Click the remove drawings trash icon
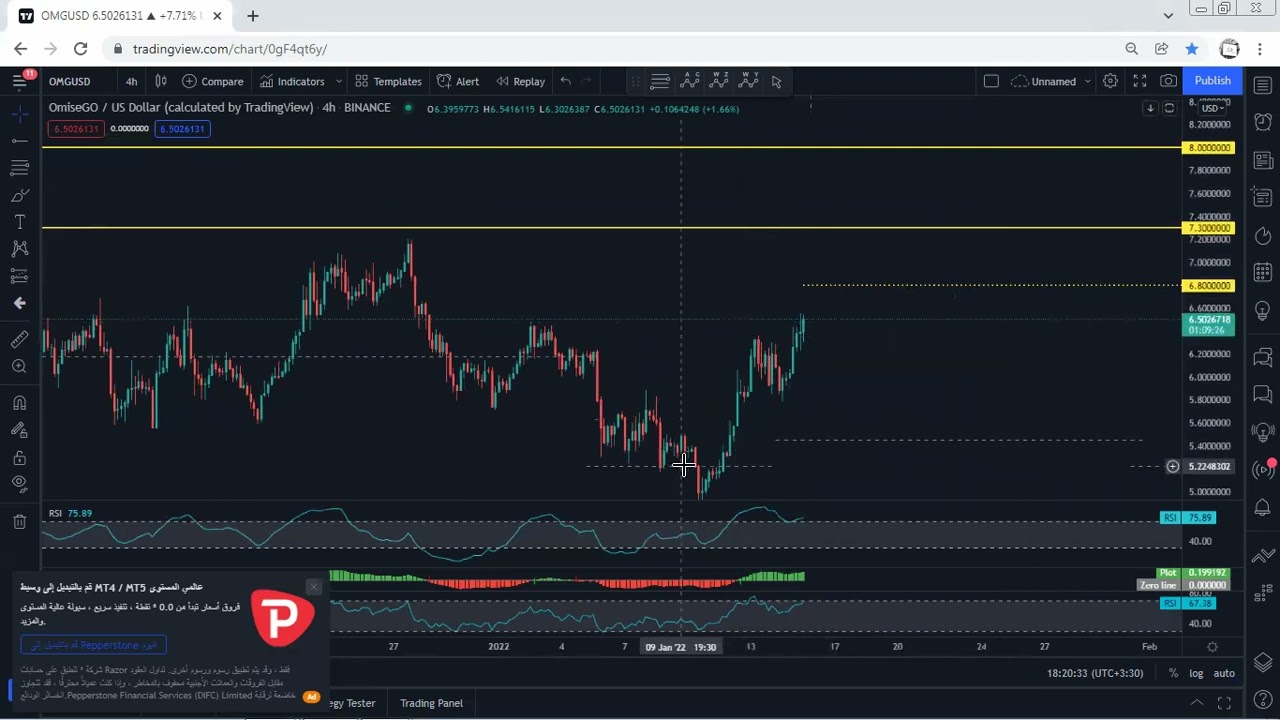Screen dimensions: 1280x720 pyautogui.click(x=19, y=521)
